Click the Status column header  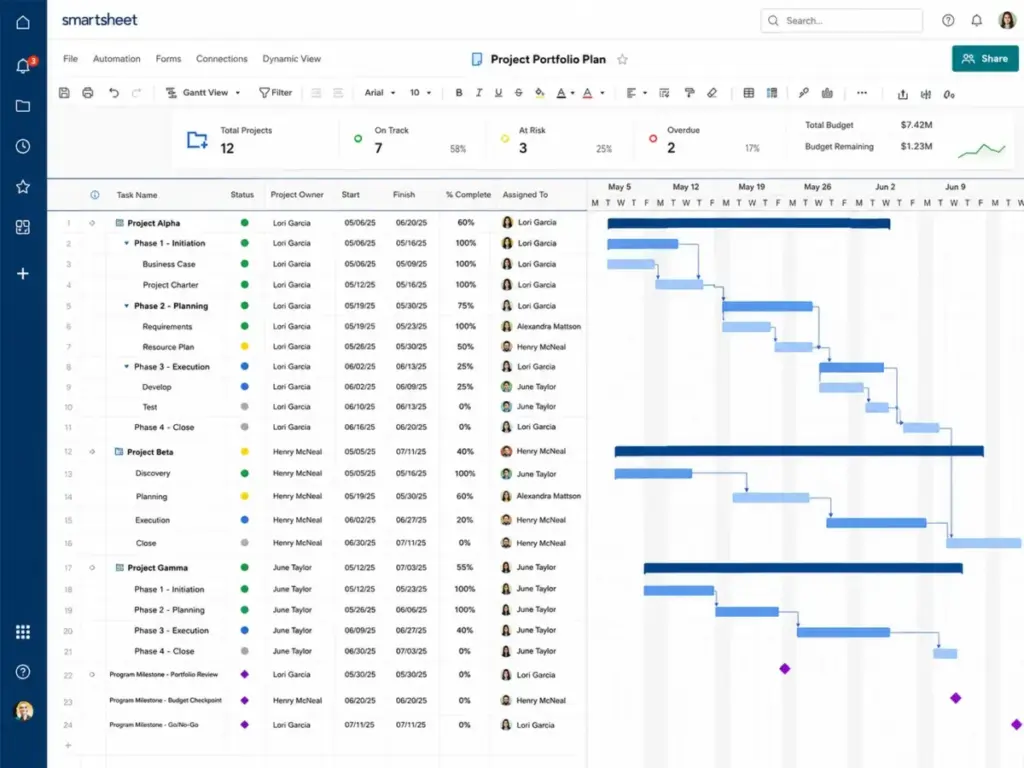point(242,195)
